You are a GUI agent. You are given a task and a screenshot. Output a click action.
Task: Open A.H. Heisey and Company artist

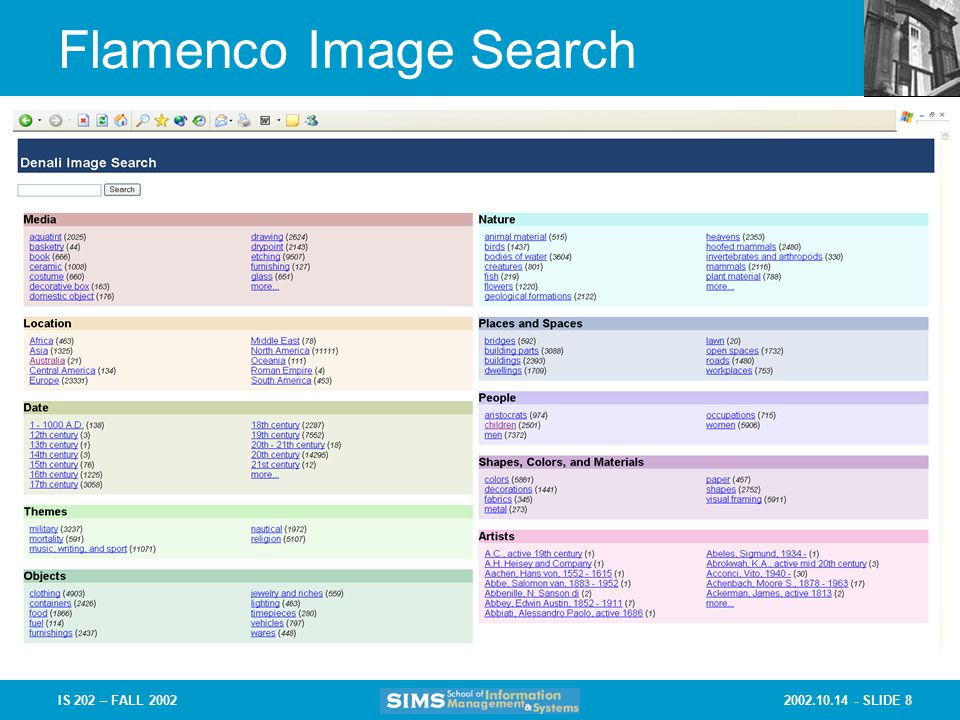point(538,563)
